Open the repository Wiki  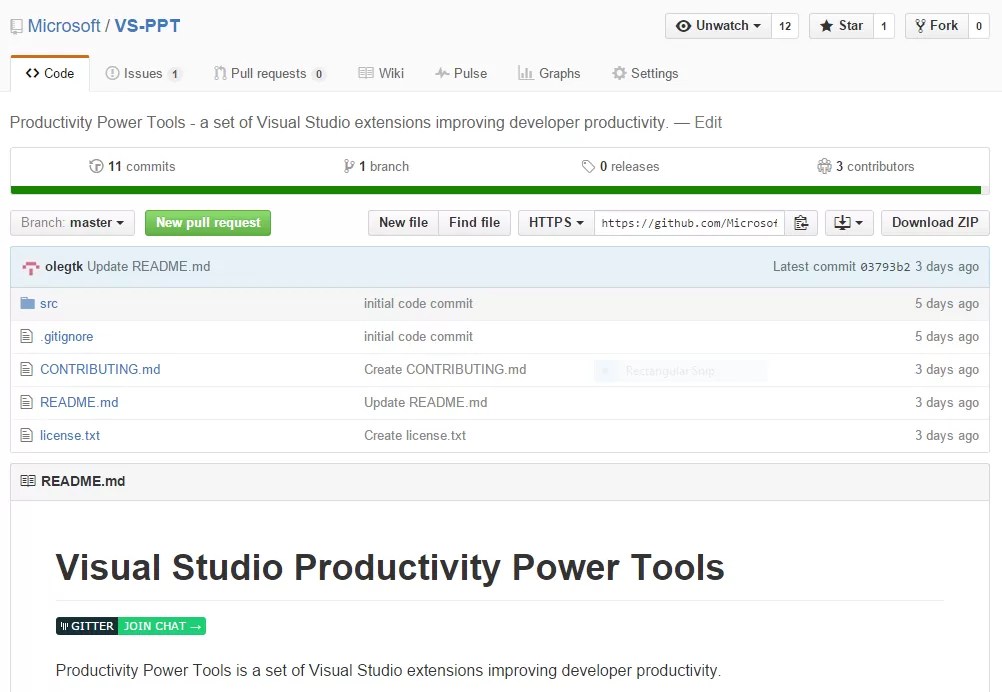point(380,73)
